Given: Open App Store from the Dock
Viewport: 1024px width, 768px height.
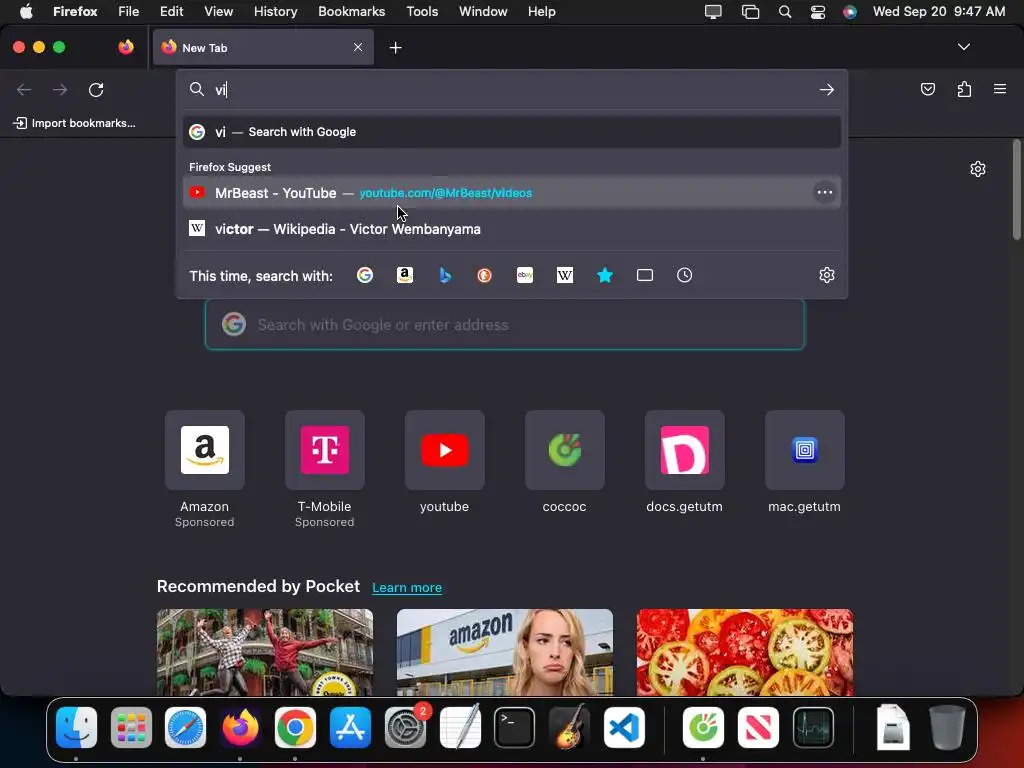Looking at the screenshot, I should [350, 728].
